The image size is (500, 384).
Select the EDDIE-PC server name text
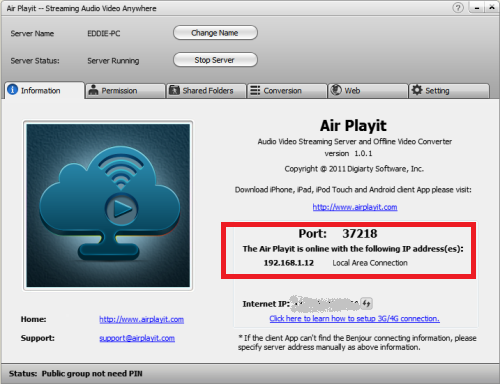tap(104, 34)
